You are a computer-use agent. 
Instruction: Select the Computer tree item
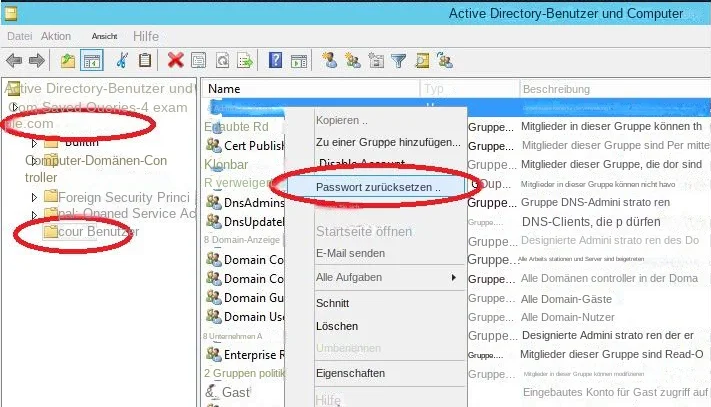click(96, 169)
